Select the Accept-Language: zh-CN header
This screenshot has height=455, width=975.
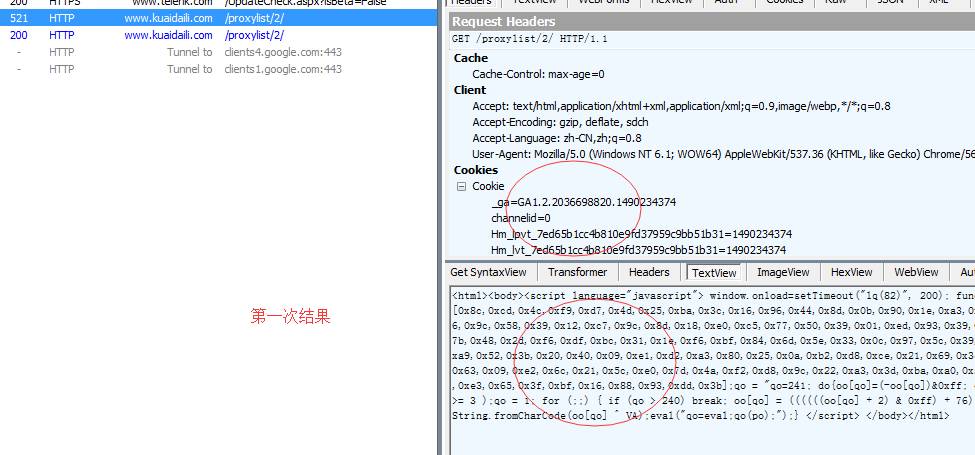557,138
